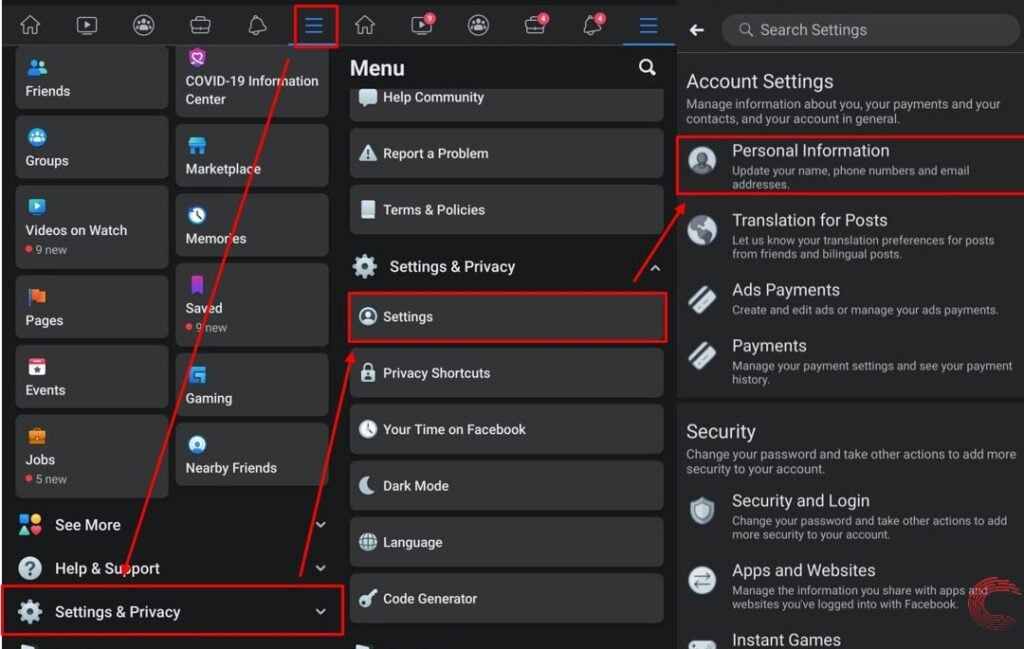Screen dimensions: 1024x649
Task: Open the Pages shortcut card
Action: (x=92, y=307)
